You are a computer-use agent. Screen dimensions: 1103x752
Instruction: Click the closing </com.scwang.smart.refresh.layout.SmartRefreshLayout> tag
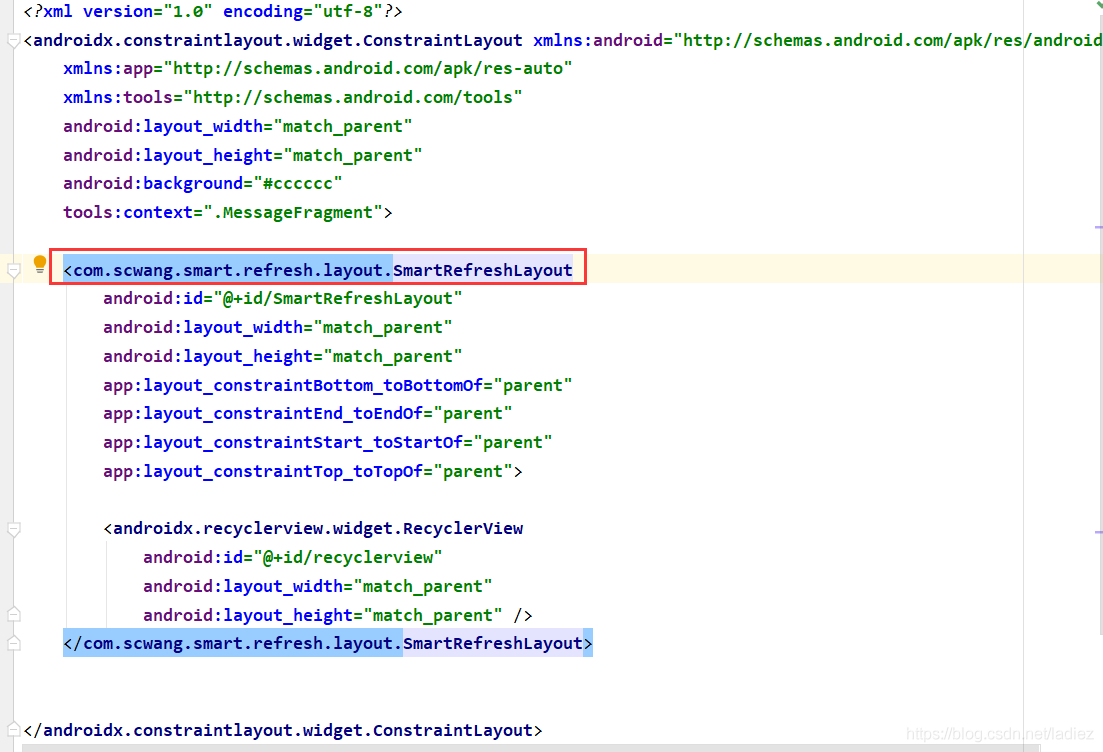[x=328, y=643]
